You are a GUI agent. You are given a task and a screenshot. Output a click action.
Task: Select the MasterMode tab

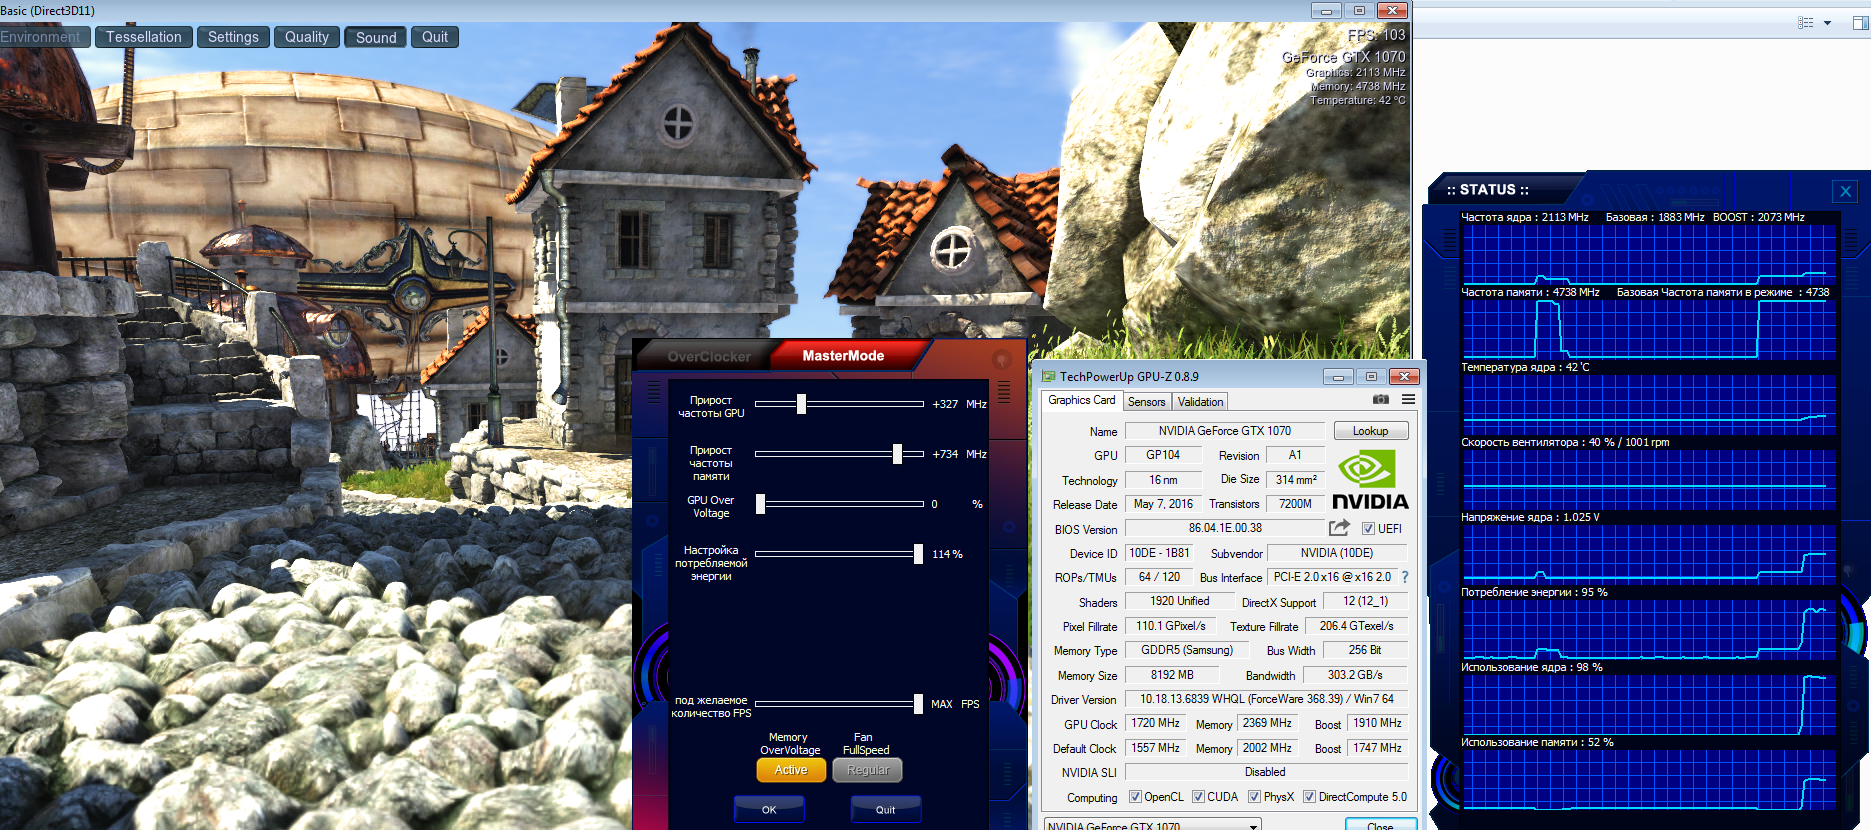pos(843,355)
